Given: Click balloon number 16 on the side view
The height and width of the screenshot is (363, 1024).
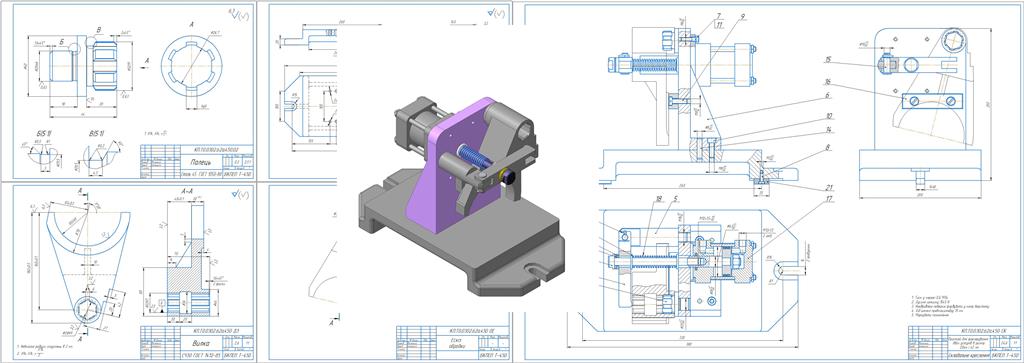Looking at the screenshot, I should [x=827, y=82].
